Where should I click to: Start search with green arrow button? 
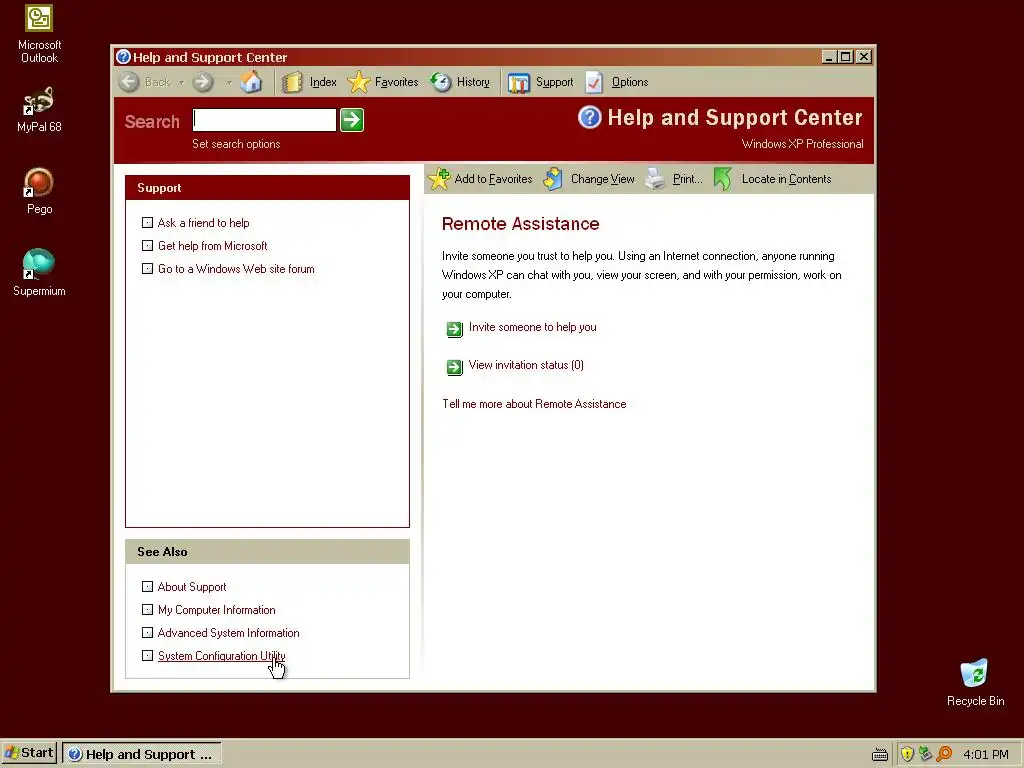coord(352,120)
